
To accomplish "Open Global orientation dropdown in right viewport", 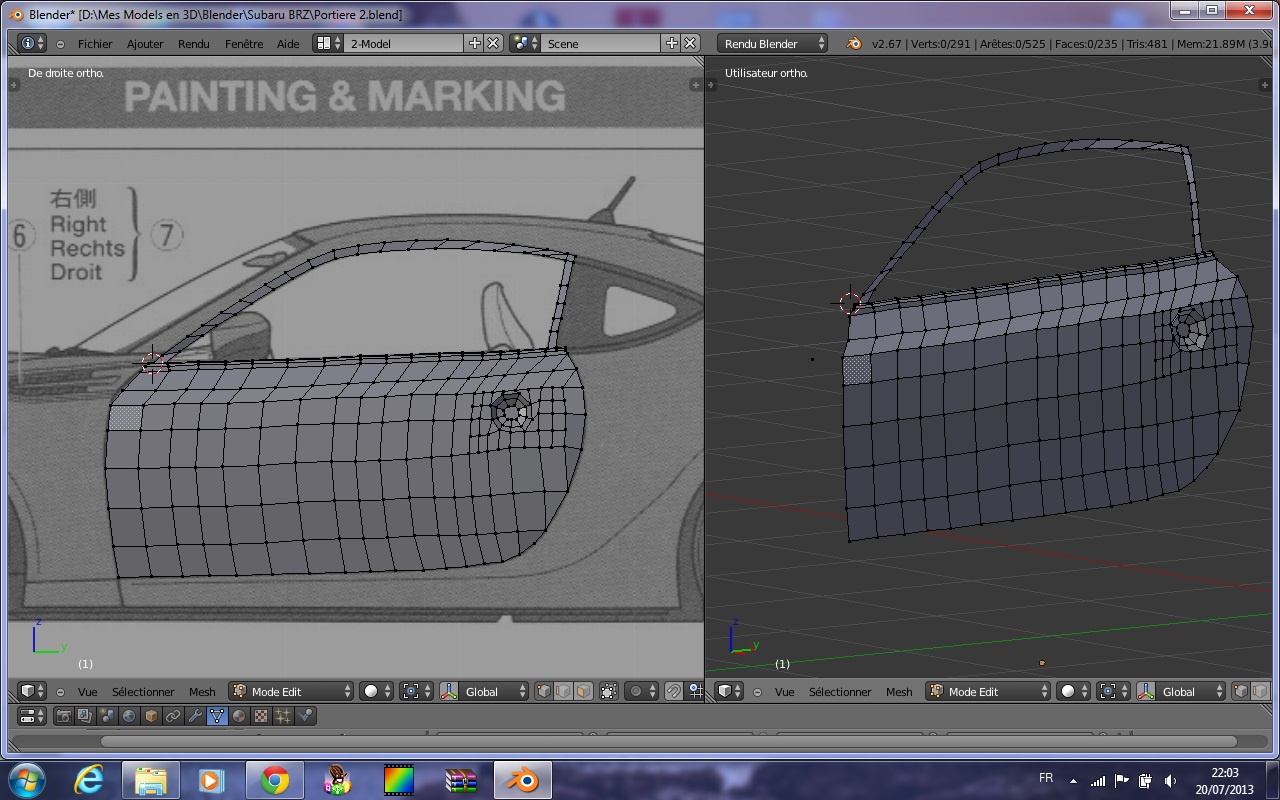I will point(1192,691).
